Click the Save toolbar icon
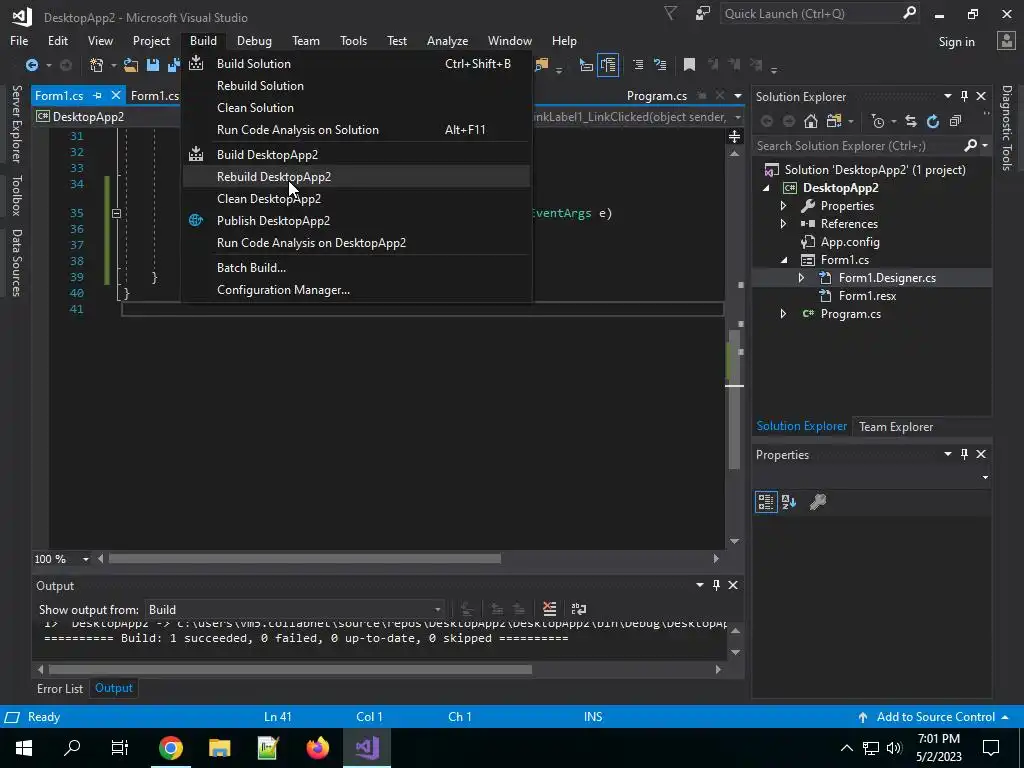Image resolution: width=1024 pixels, height=768 pixels. point(153,65)
